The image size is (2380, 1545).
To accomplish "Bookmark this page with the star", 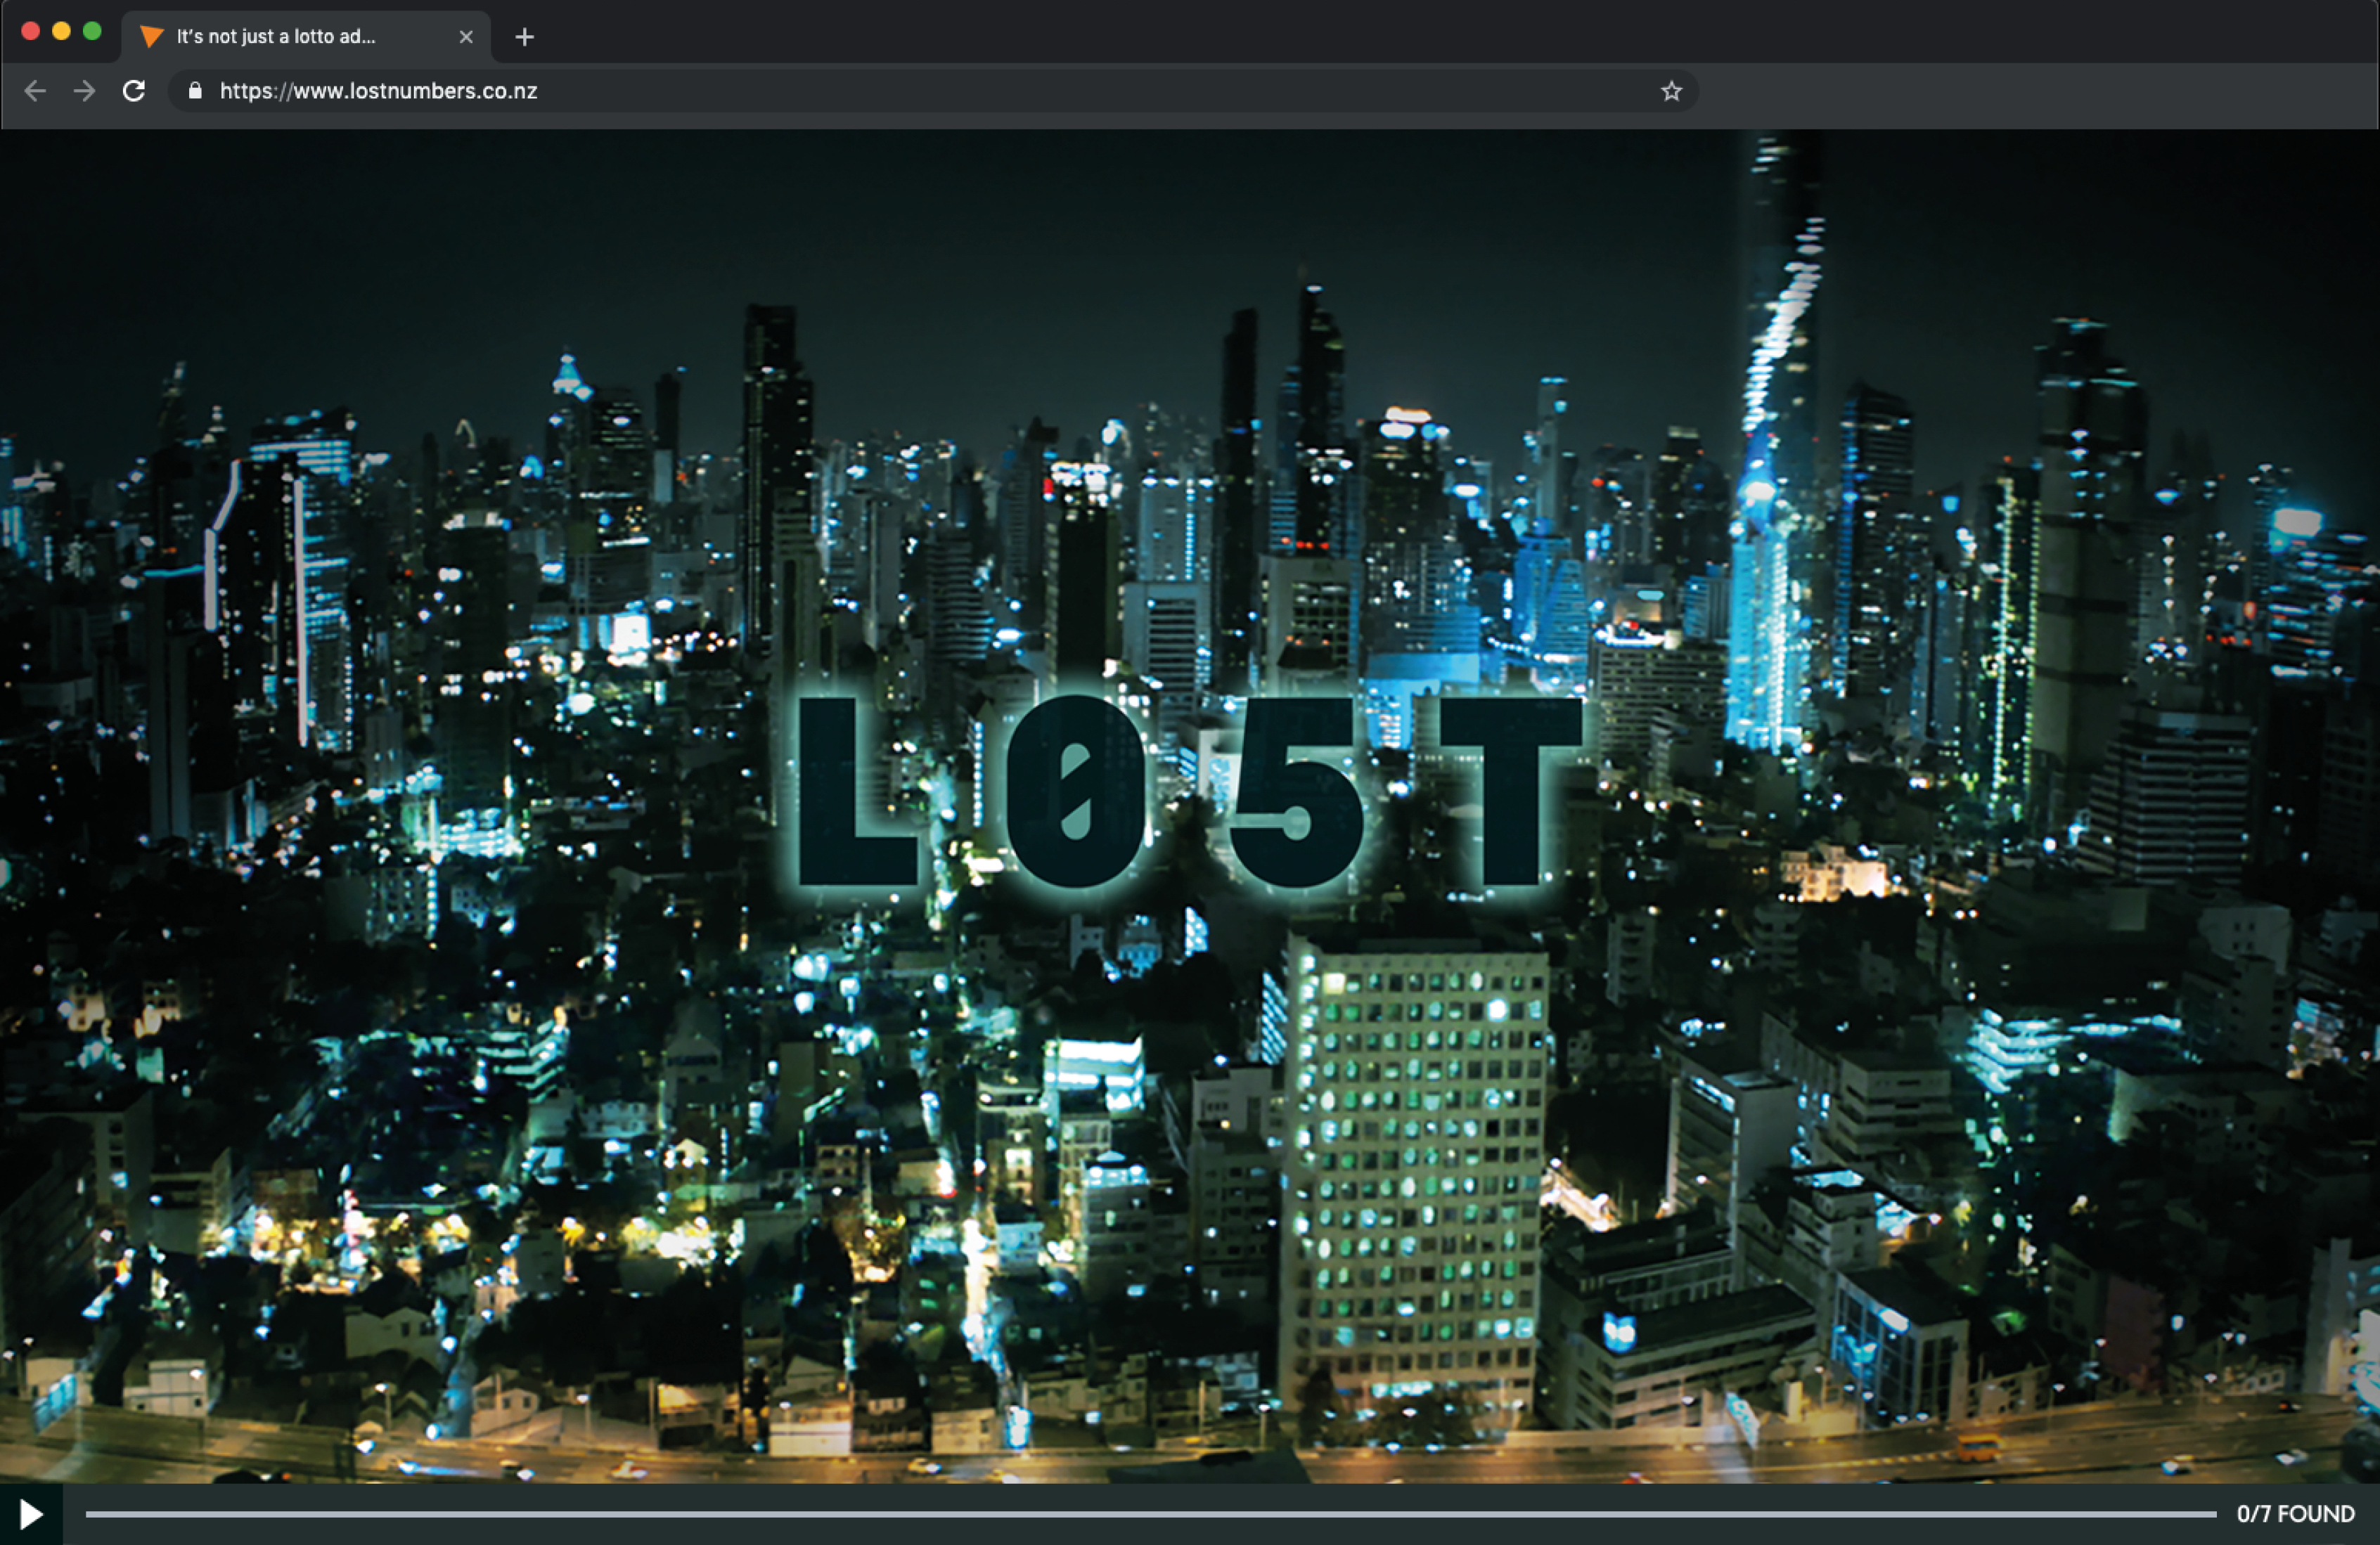I will click(1671, 91).
